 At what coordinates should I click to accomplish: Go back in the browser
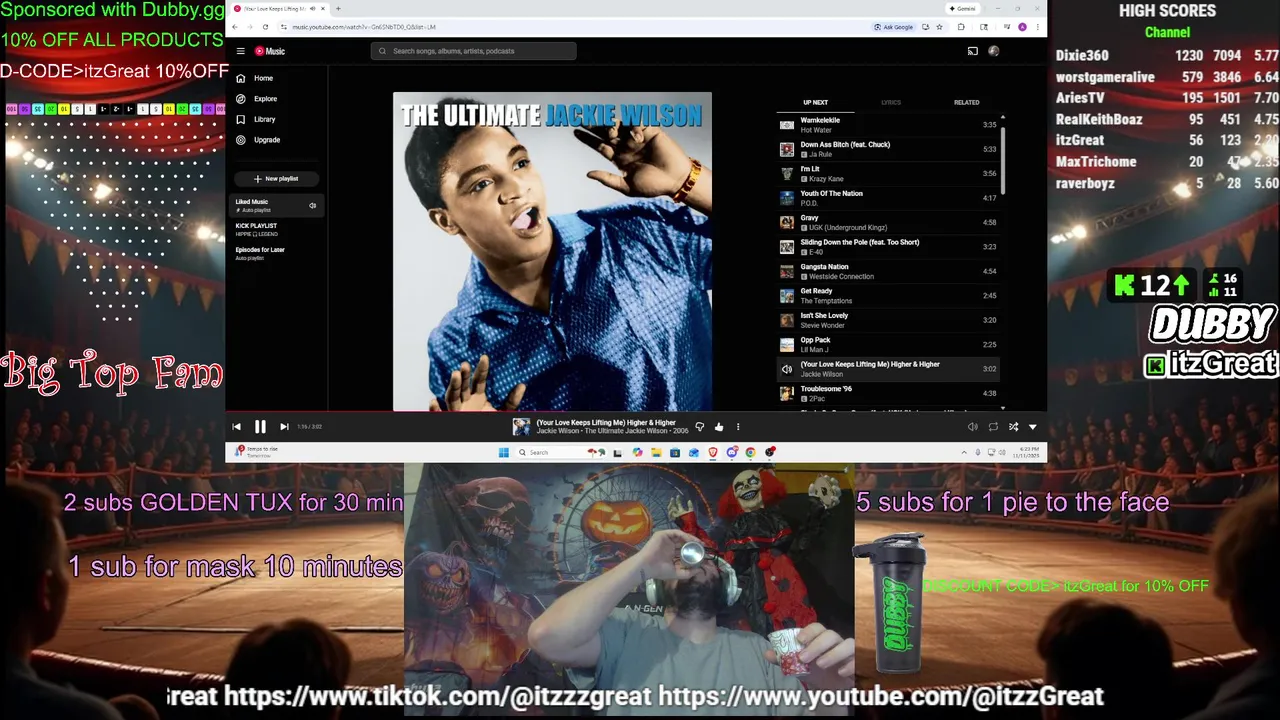coord(237,27)
